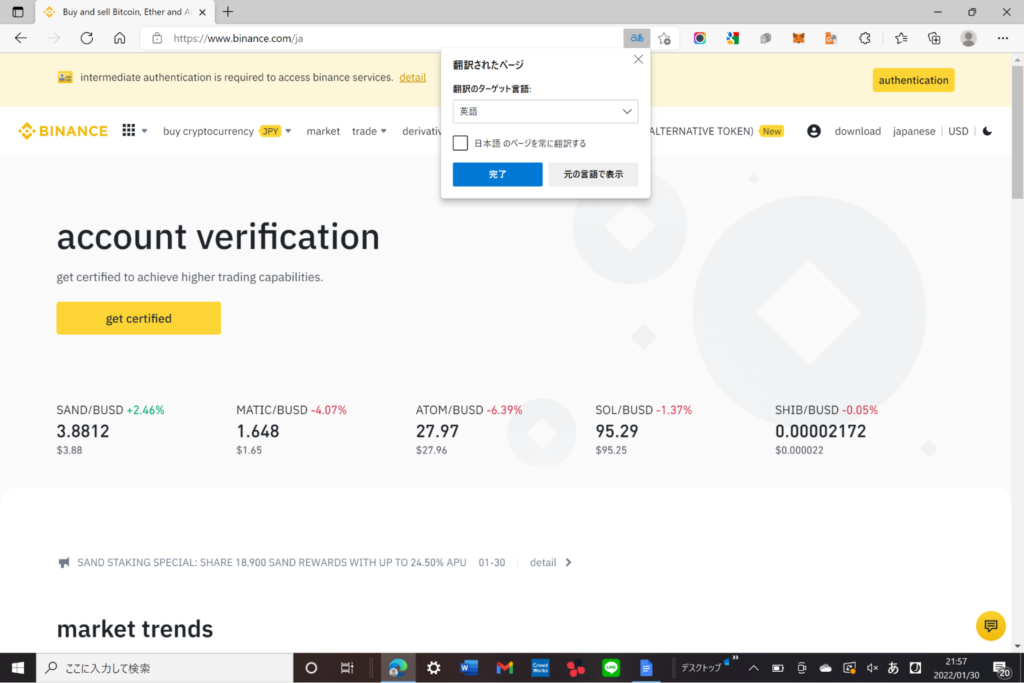Open LINE app from taskbar
1024x683 pixels.
pos(611,668)
